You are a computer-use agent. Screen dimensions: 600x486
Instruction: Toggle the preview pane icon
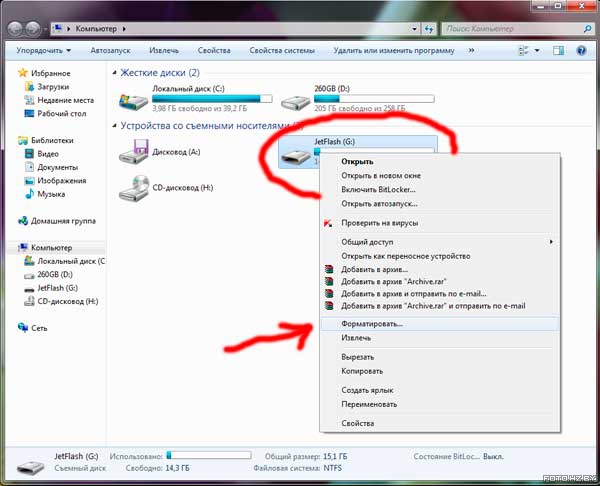[x=558, y=51]
